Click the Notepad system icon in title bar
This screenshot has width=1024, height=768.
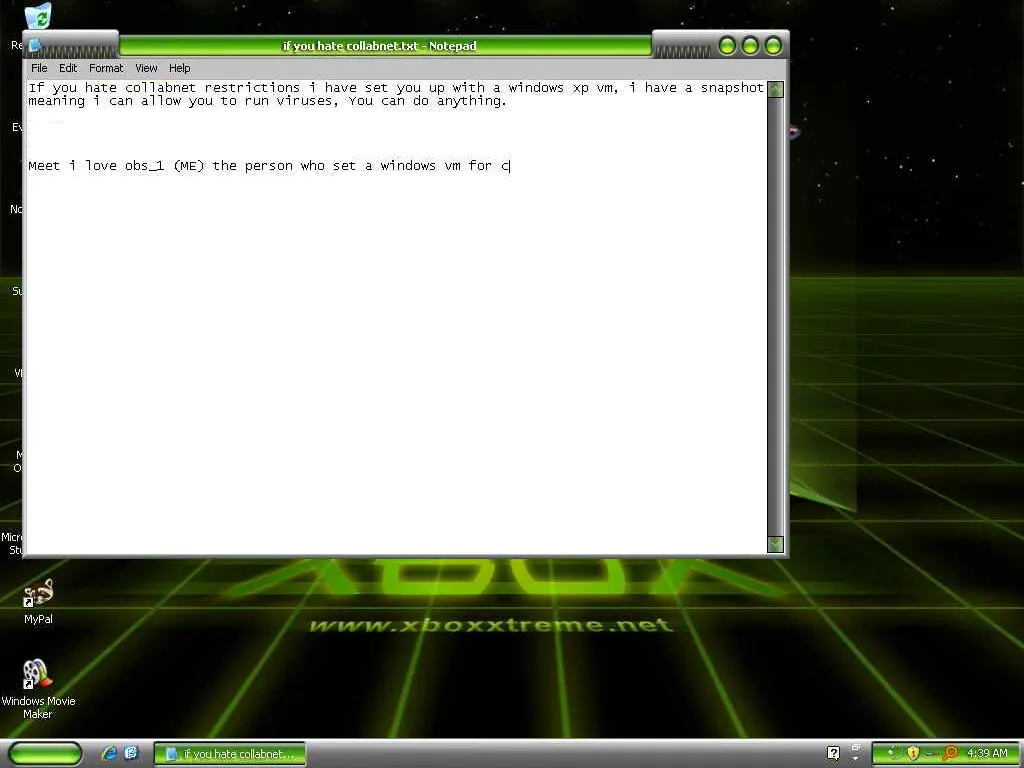[x=35, y=46]
